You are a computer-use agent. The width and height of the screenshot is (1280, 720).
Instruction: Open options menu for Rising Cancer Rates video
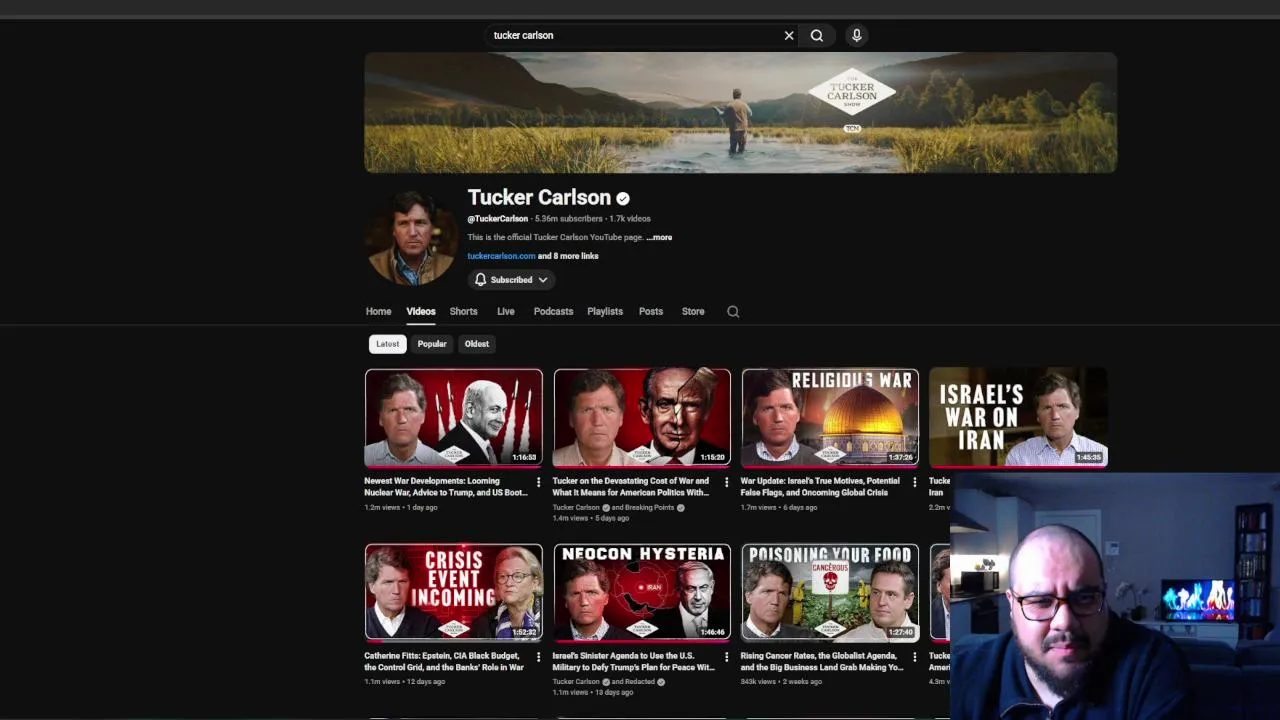pos(914,657)
